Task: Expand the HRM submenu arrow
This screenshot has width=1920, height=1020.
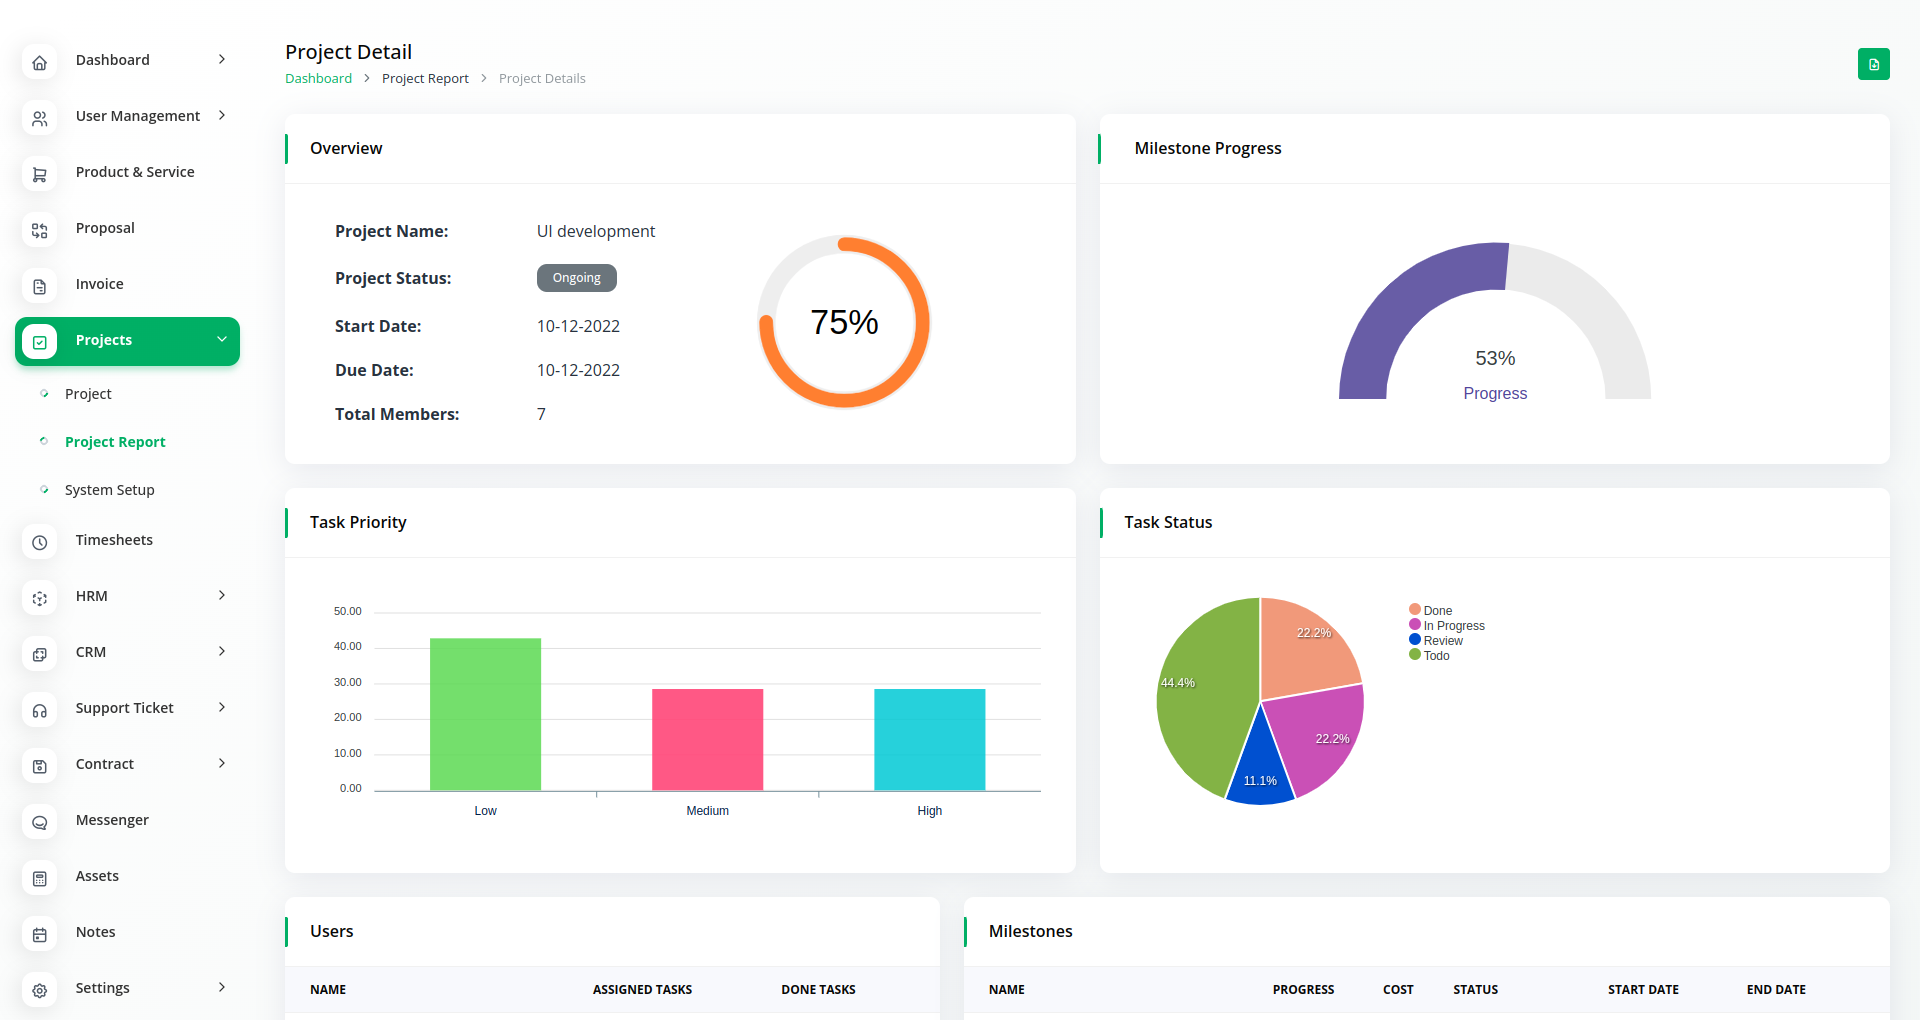Action: tap(222, 596)
